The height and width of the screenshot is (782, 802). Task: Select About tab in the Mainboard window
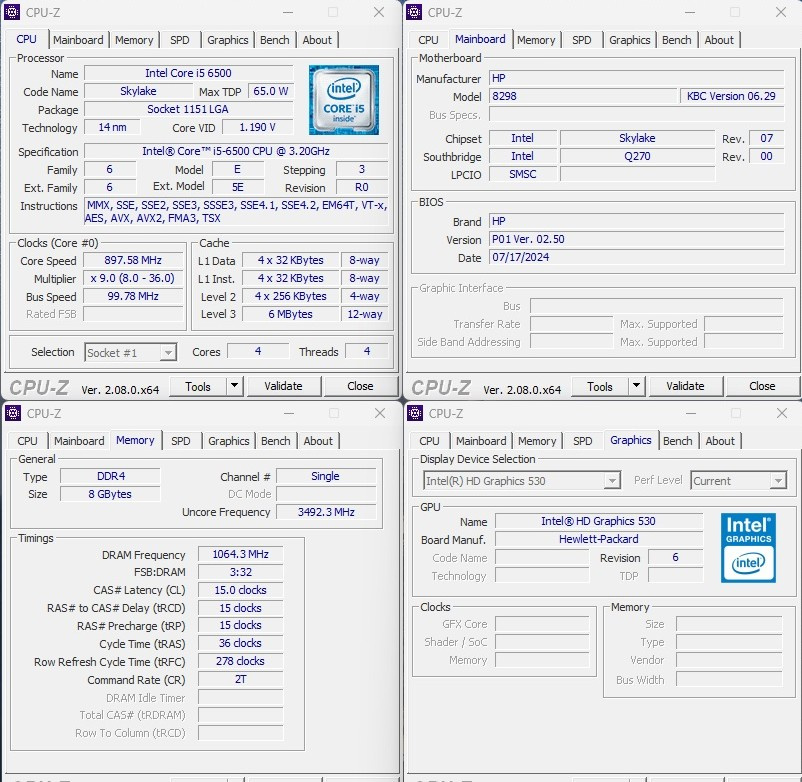click(719, 40)
